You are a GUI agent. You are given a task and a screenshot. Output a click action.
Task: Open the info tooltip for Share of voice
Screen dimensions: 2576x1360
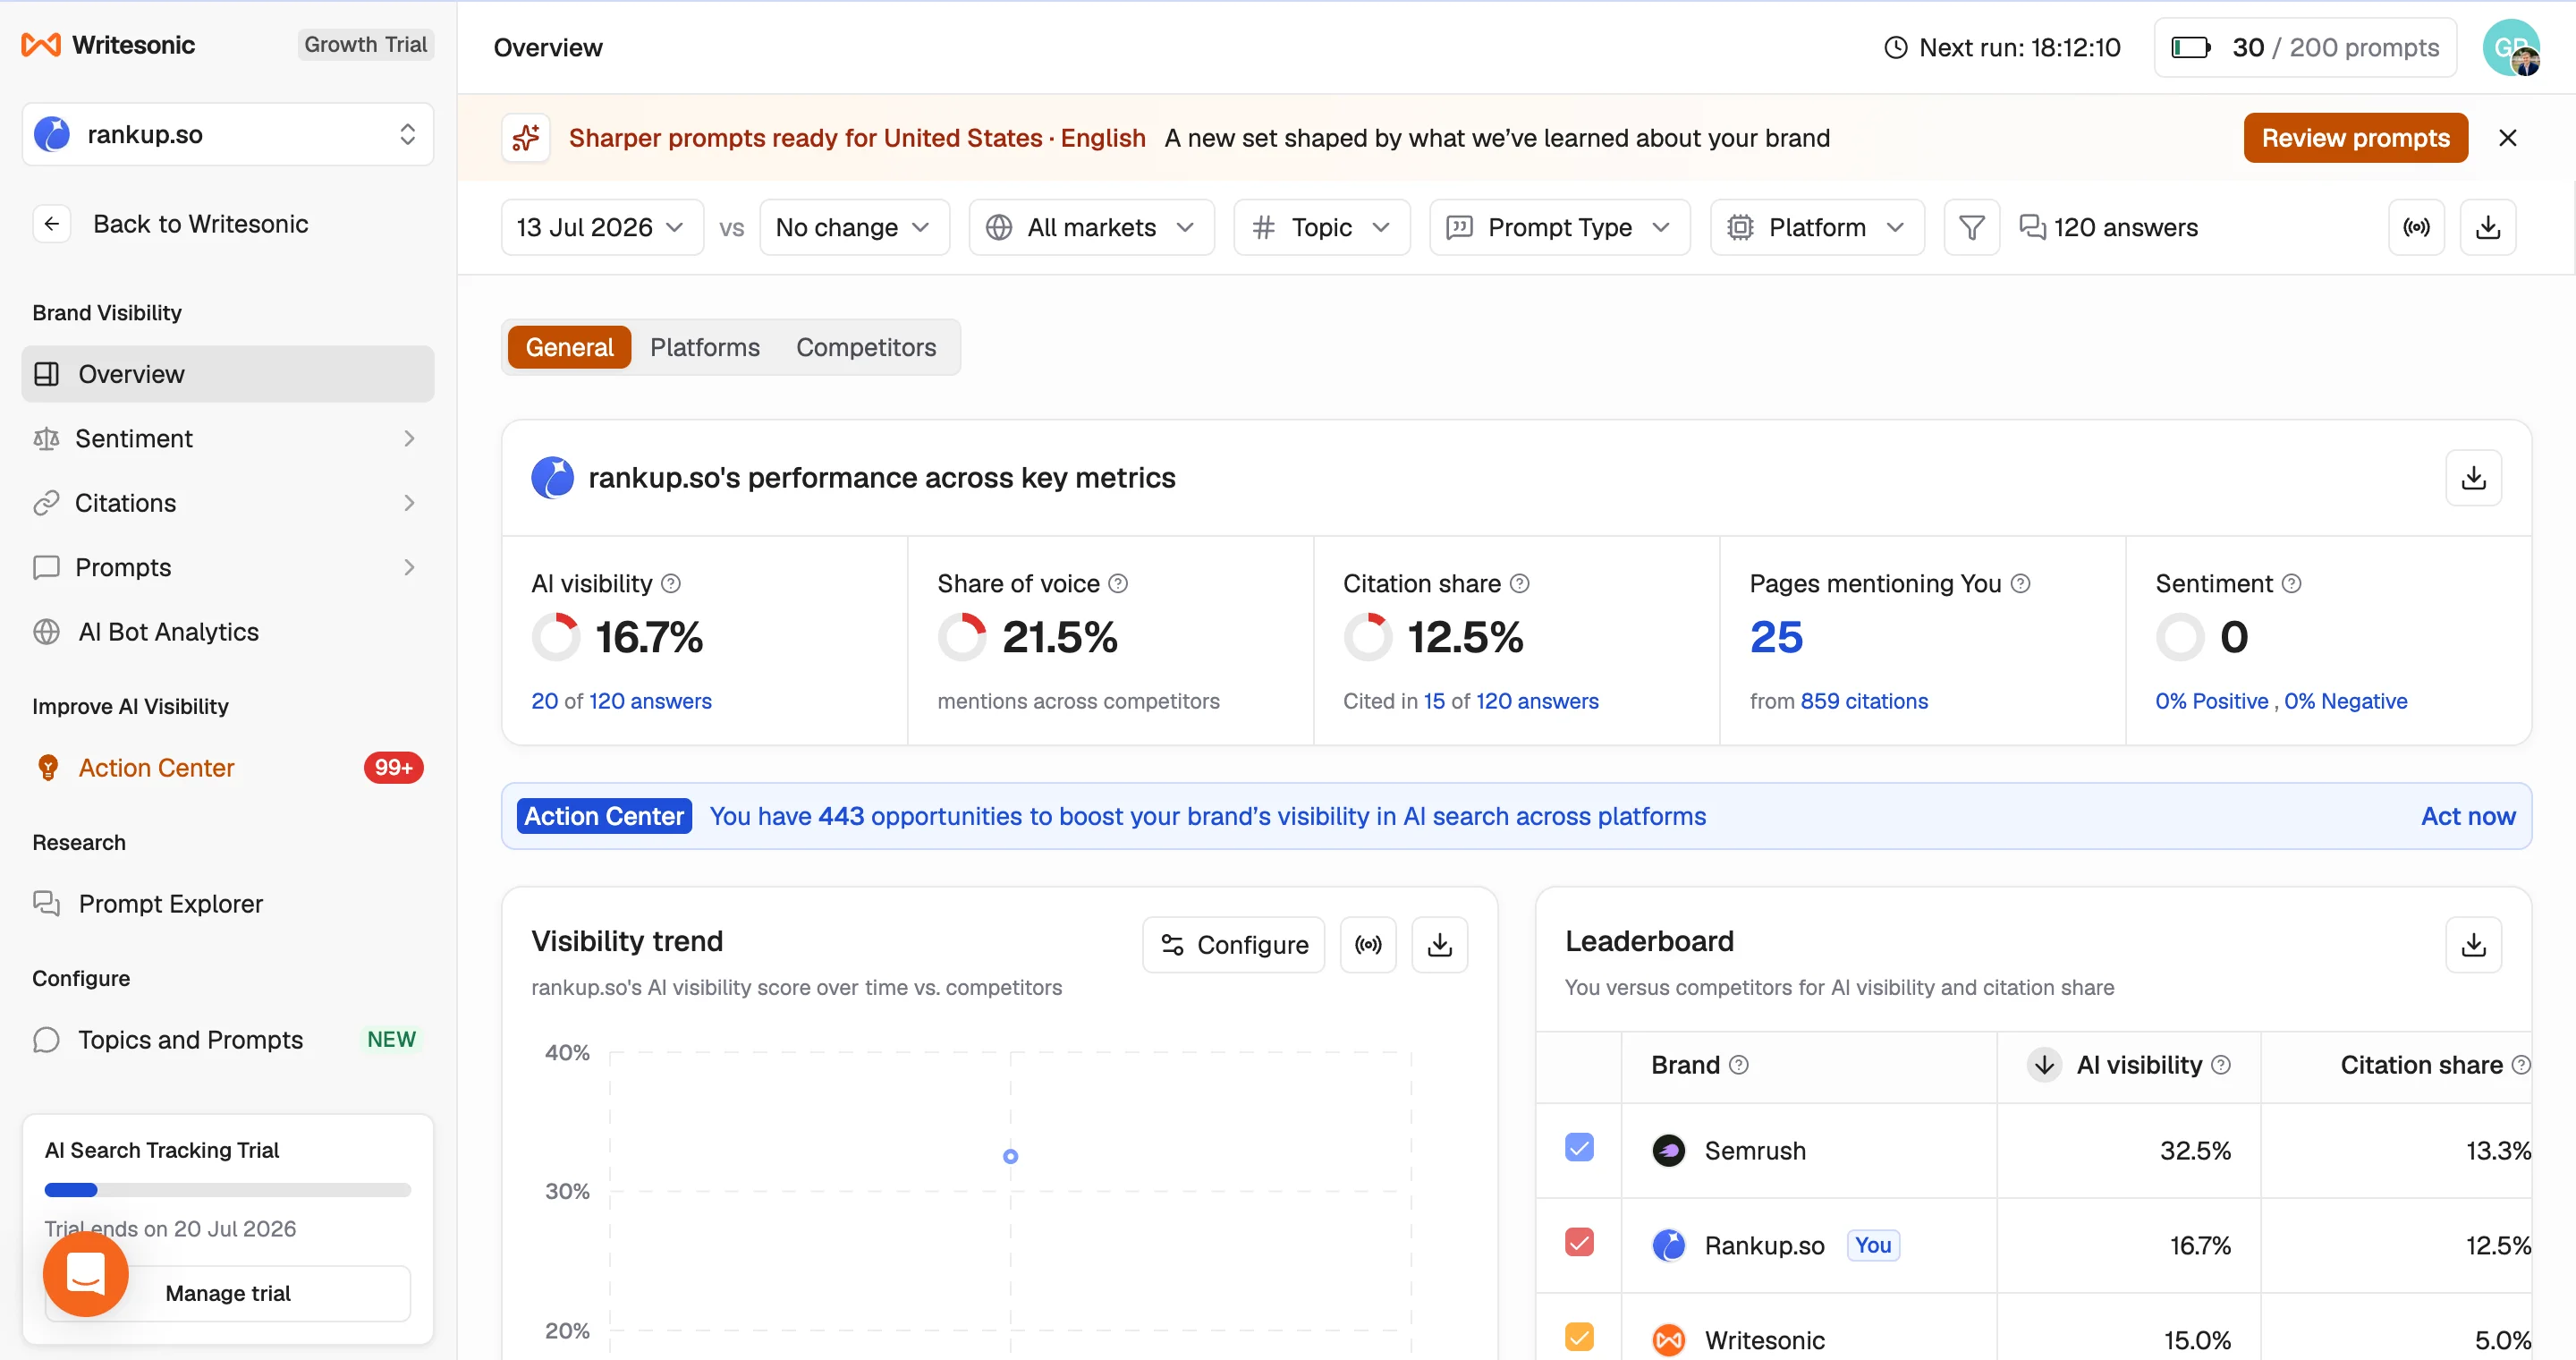1118,583
